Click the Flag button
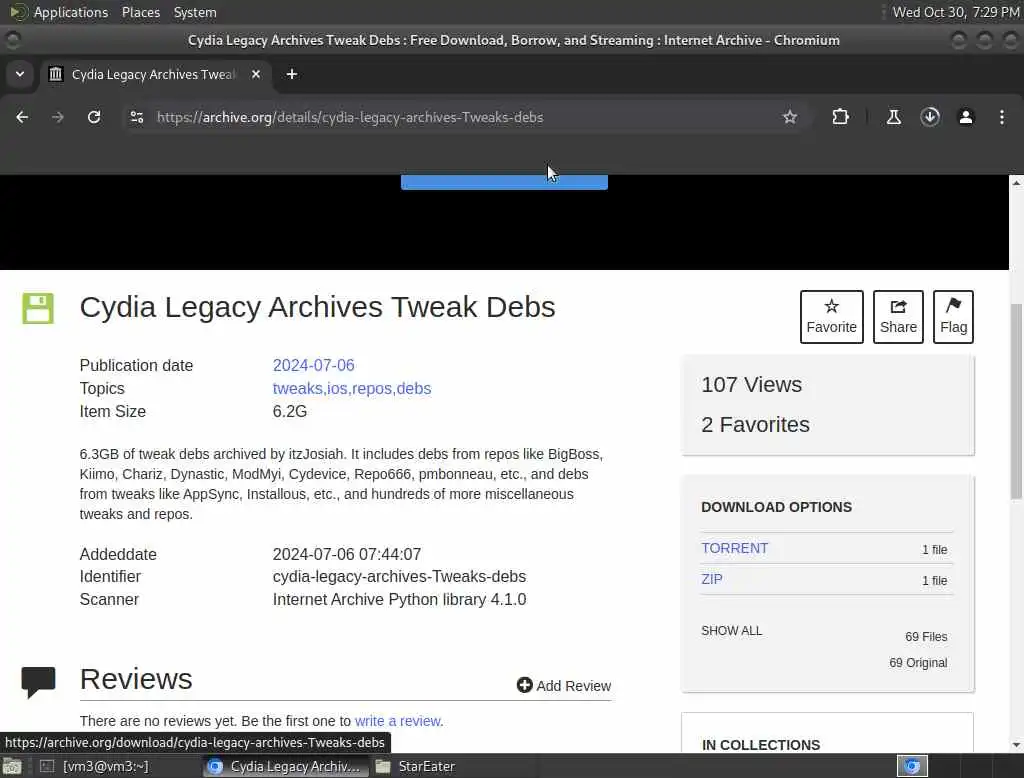This screenshot has width=1024, height=778. pyautogui.click(x=953, y=317)
